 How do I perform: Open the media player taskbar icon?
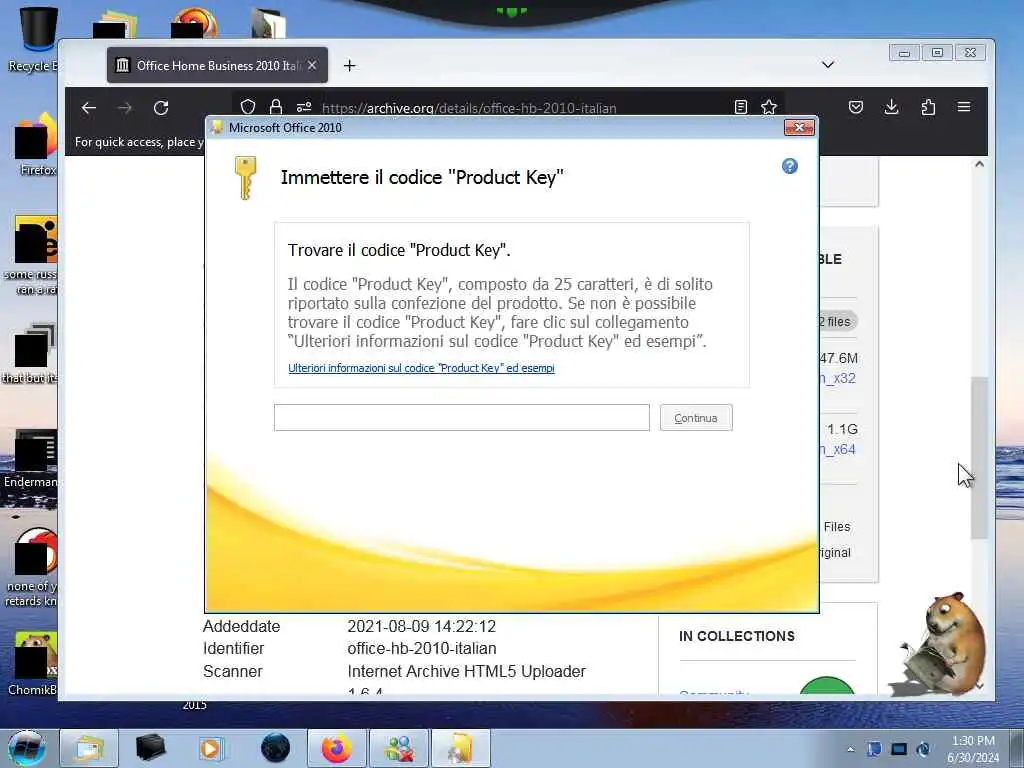coord(211,748)
